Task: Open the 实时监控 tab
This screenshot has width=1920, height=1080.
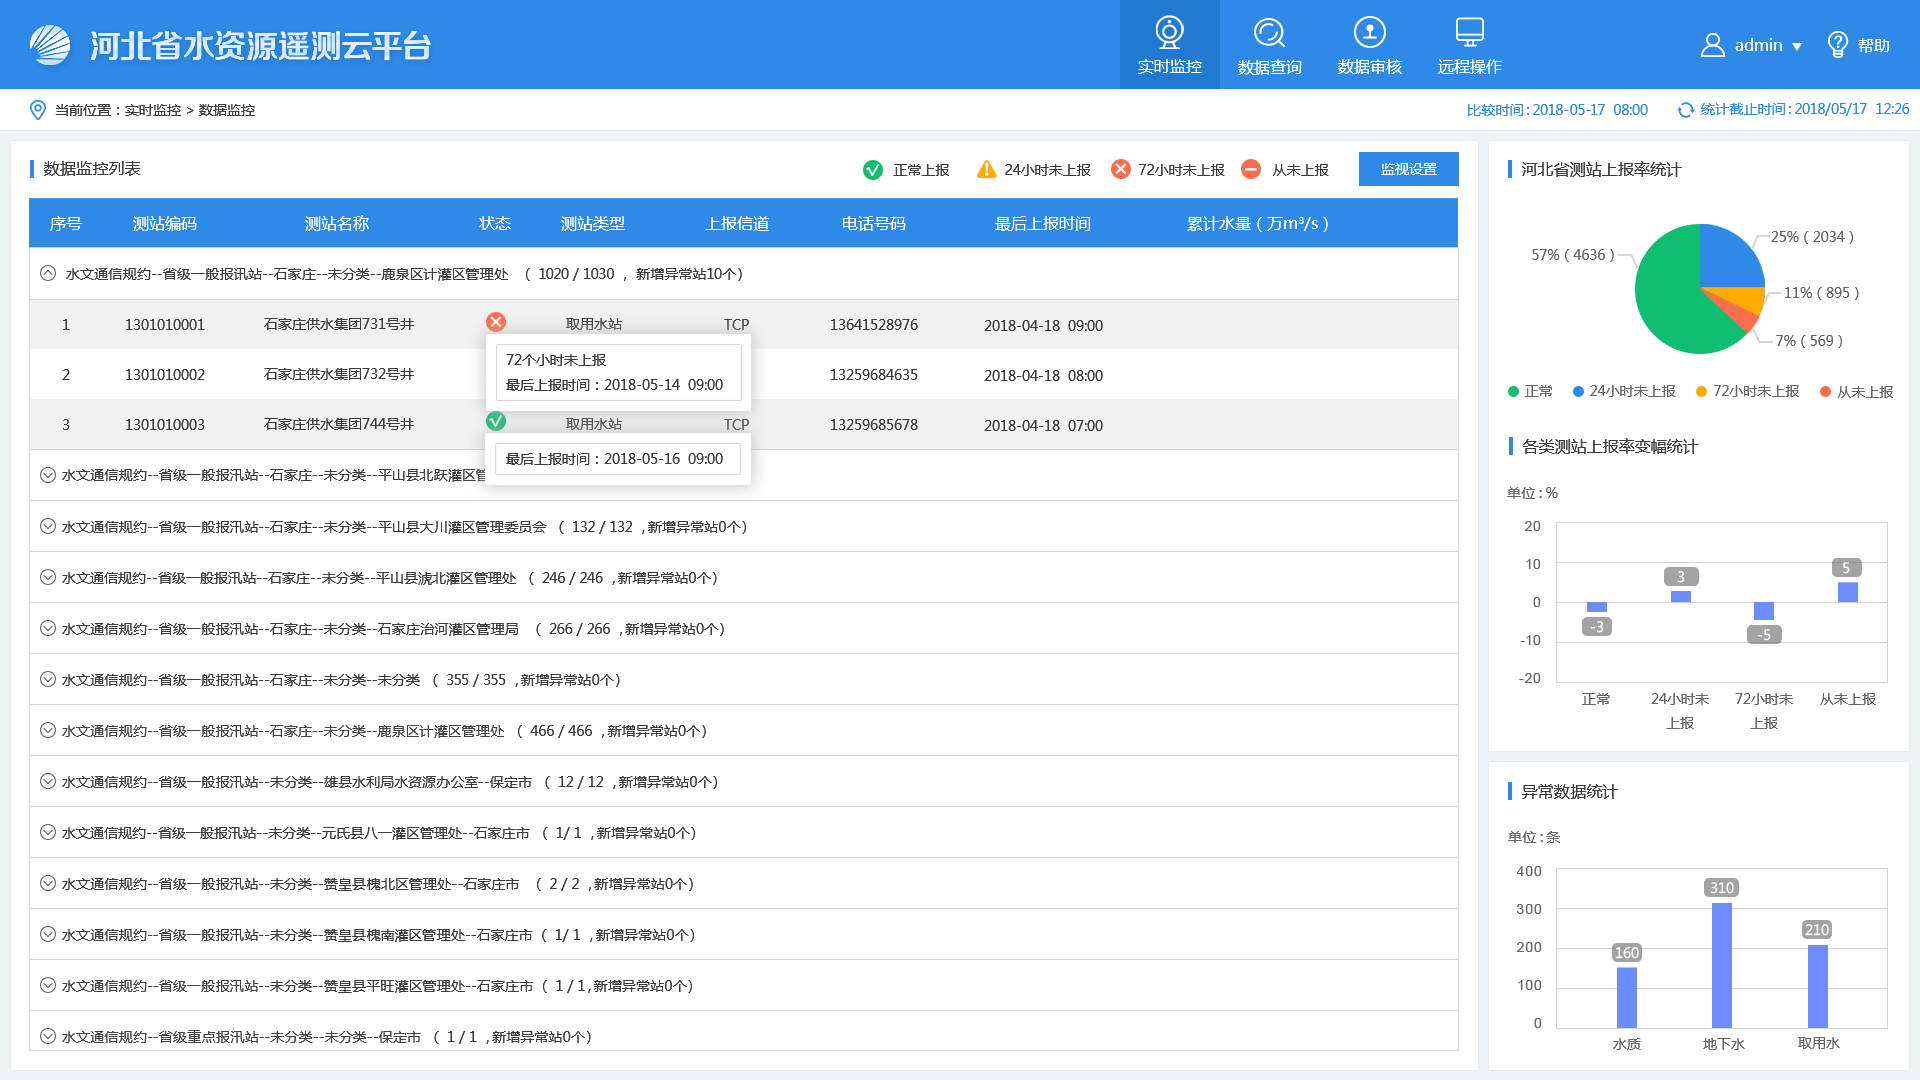Action: coord(1169,45)
